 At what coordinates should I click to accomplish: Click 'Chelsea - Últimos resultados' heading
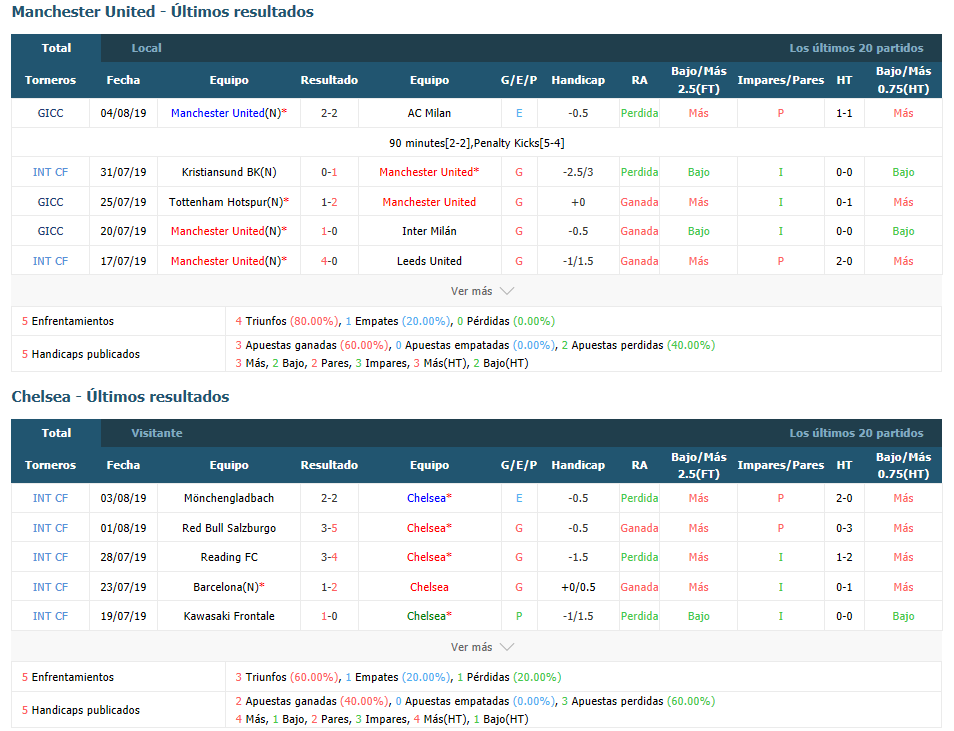tap(120, 397)
